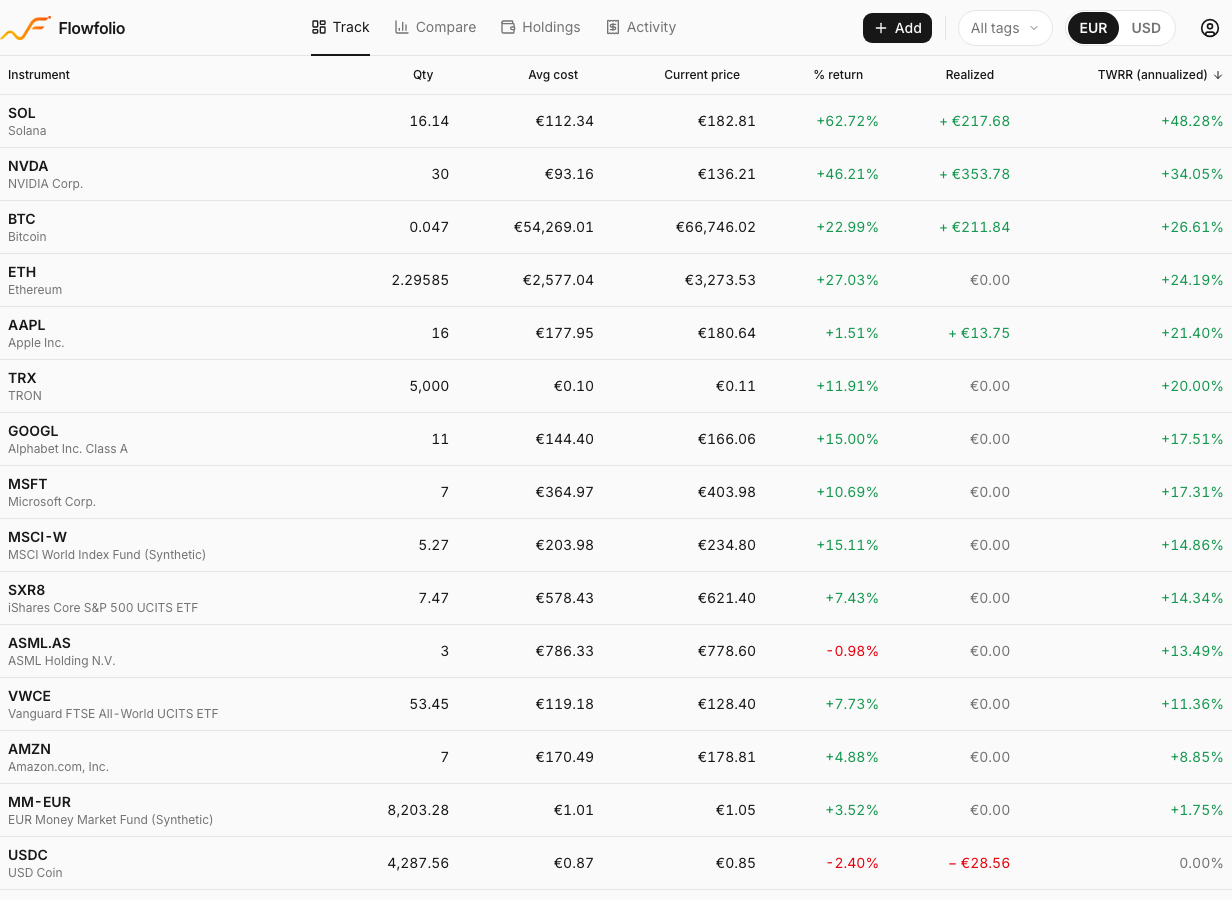
Task: Sort by Instrument column header
Action: [39, 75]
